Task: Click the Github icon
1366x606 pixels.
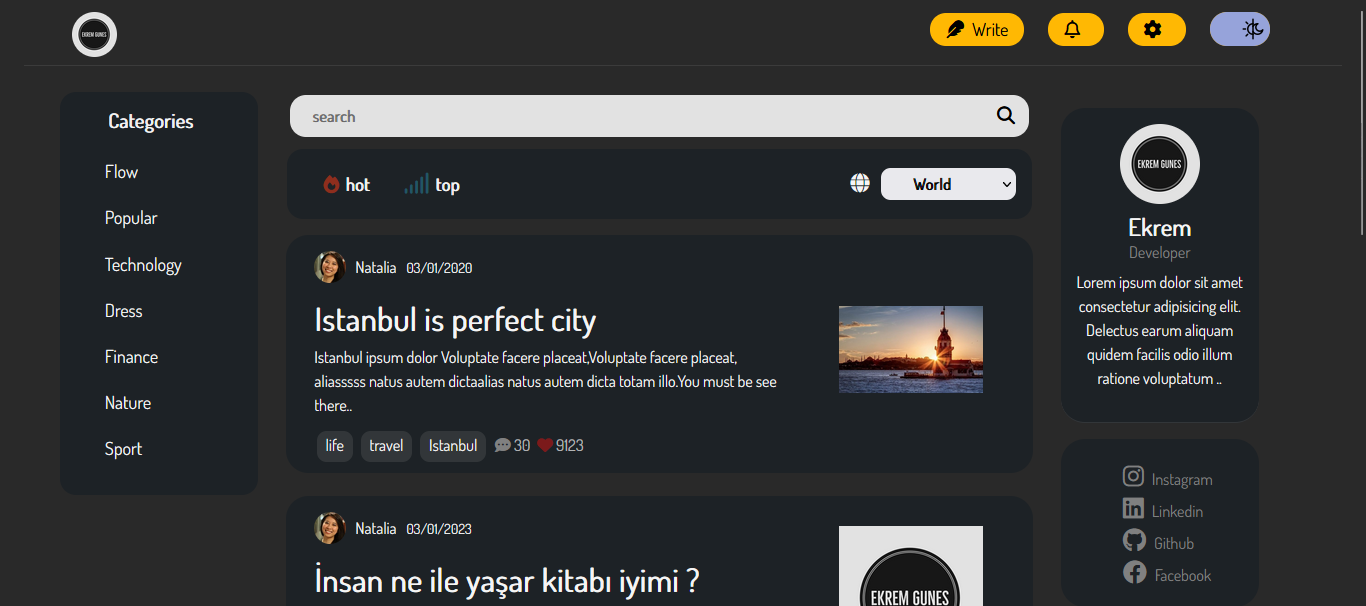Action: click(x=1134, y=540)
